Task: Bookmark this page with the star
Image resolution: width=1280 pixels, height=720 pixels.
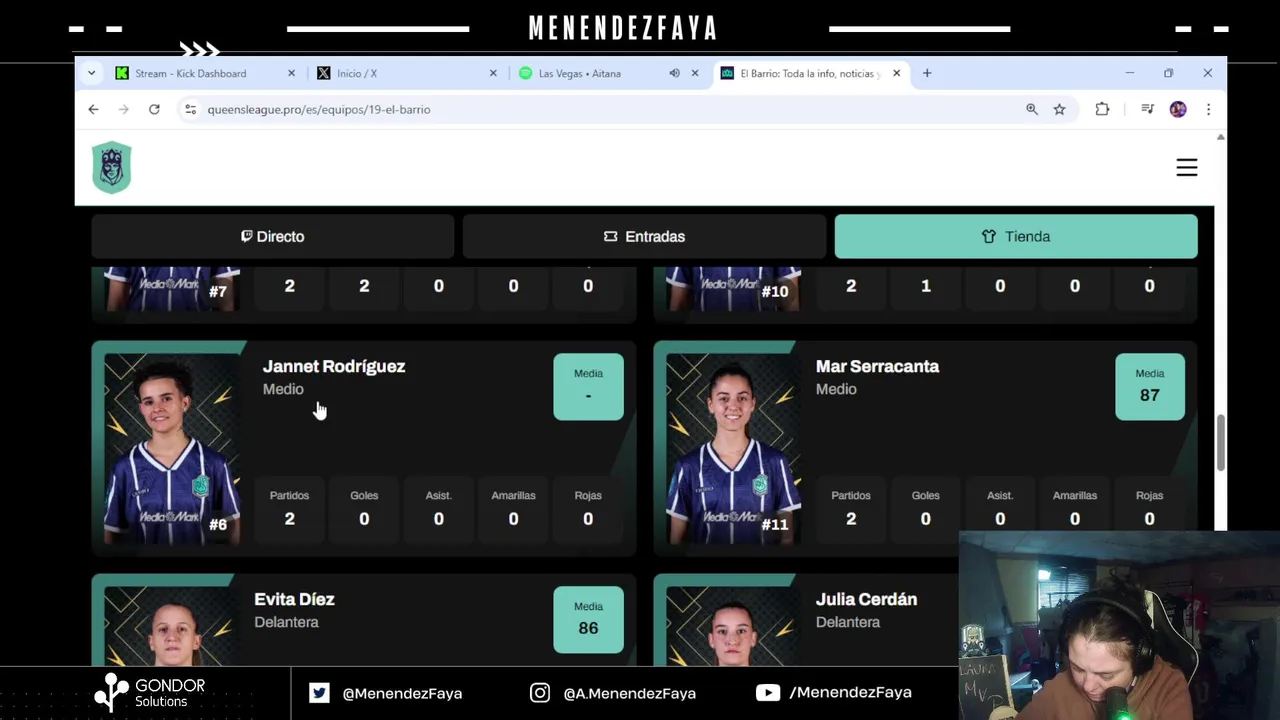Action: (x=1060, y=109)
